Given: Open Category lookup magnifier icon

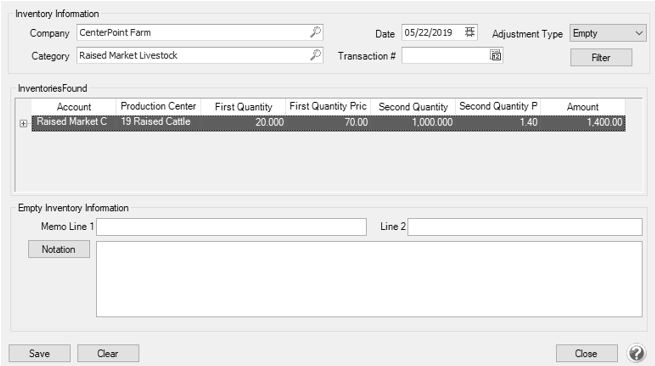Looking at the screenshot, I should click(x=315, y=55).
